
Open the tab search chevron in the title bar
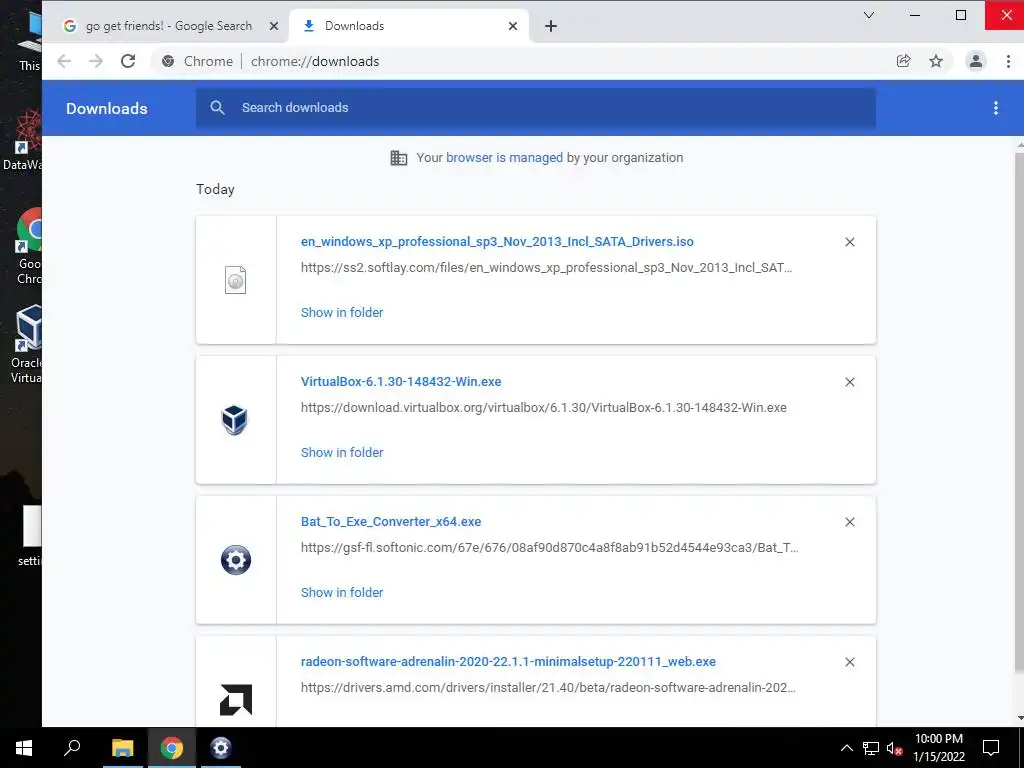coord(869,15)
